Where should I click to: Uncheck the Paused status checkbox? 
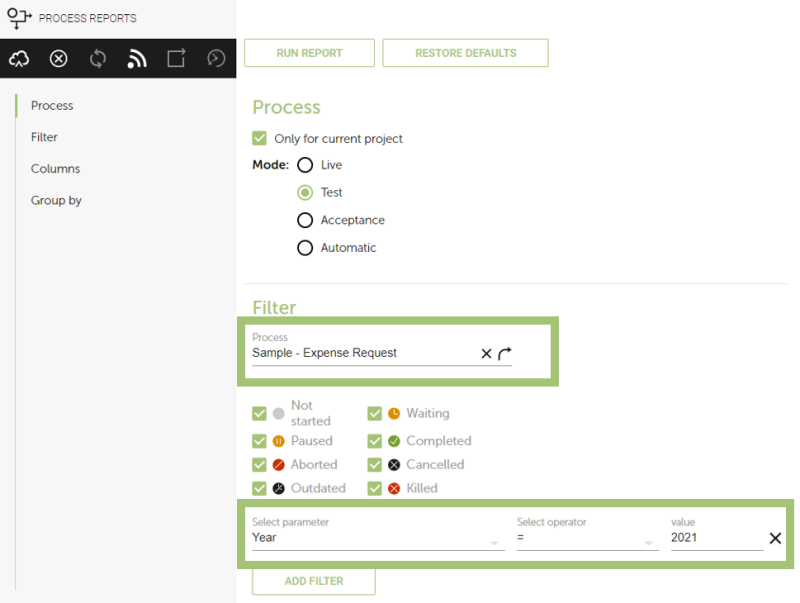coord(259,441)
